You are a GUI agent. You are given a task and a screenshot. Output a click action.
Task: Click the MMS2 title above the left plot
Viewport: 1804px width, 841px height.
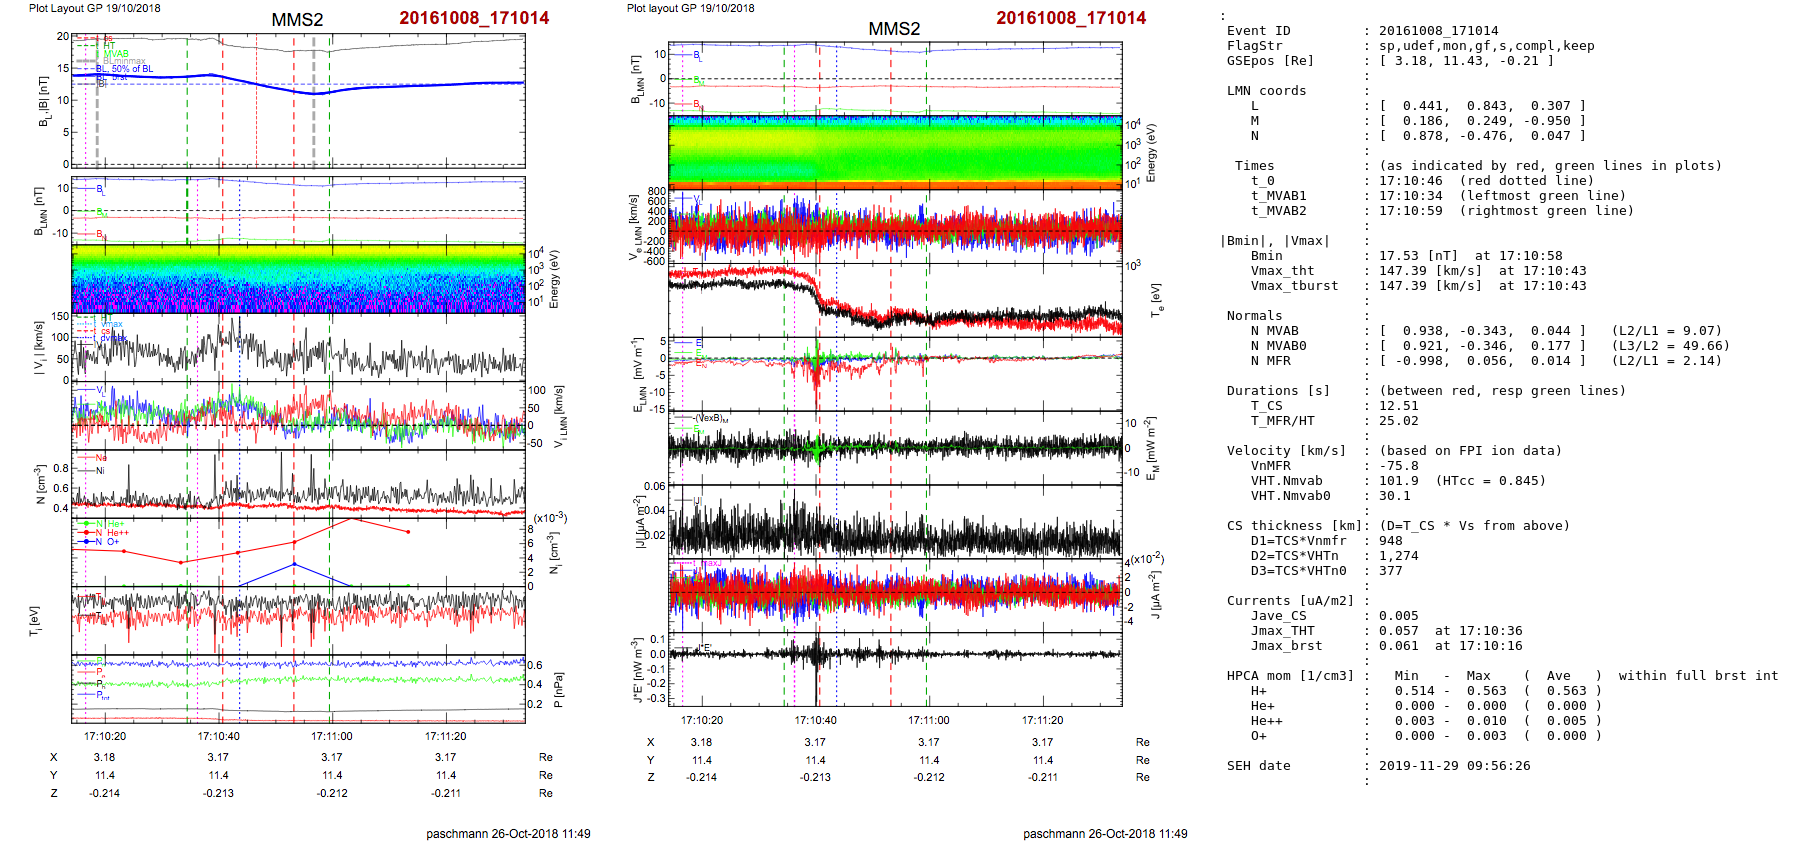click(x=297, y=20)
